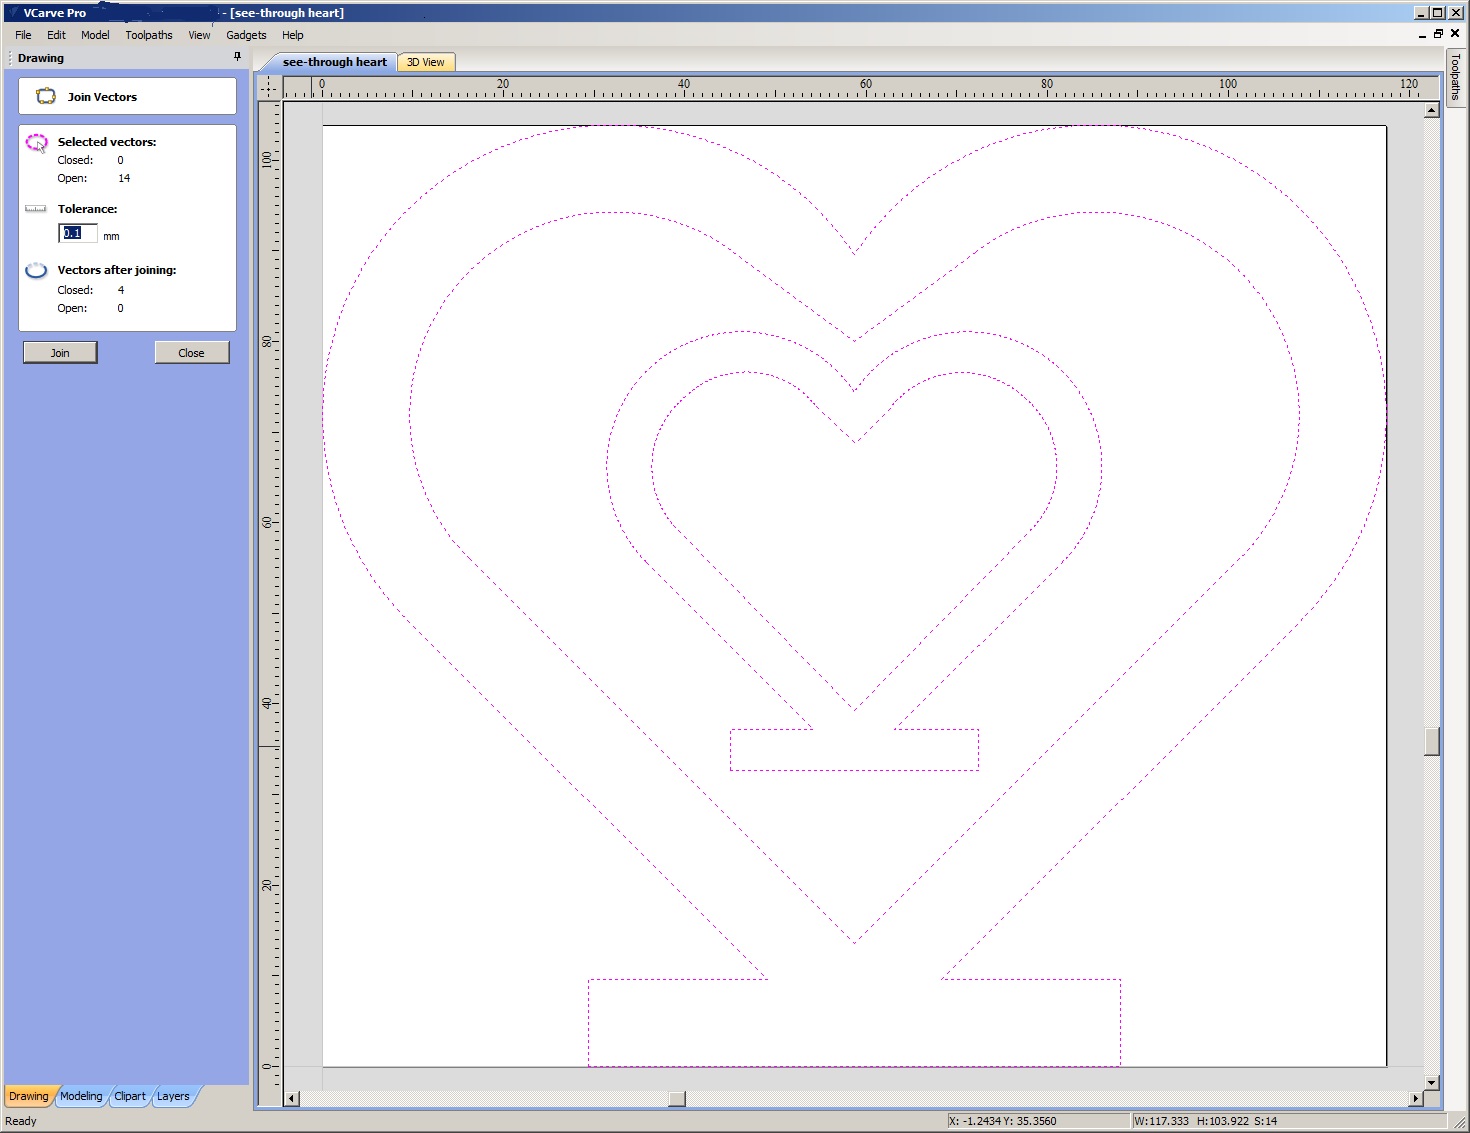
Task: Open the Toolpaths menu
Action: pos(149,35)
